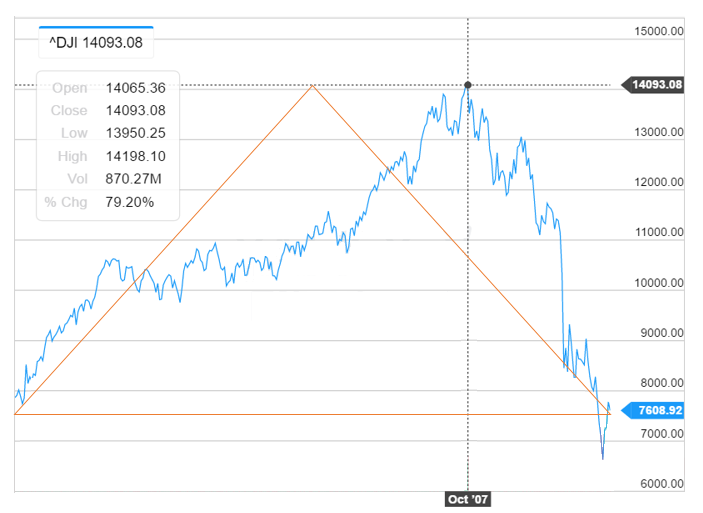Image resolution: width=703 pixels, height=513 pixels.
Task: Click the Low 13950.25 tooltip row
Action: click(x=108, y=134)
